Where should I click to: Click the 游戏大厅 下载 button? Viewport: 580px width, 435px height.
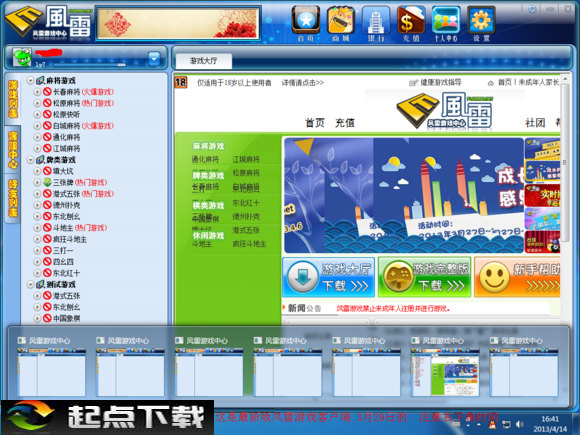pyautogui.click(x=328, y=277)
